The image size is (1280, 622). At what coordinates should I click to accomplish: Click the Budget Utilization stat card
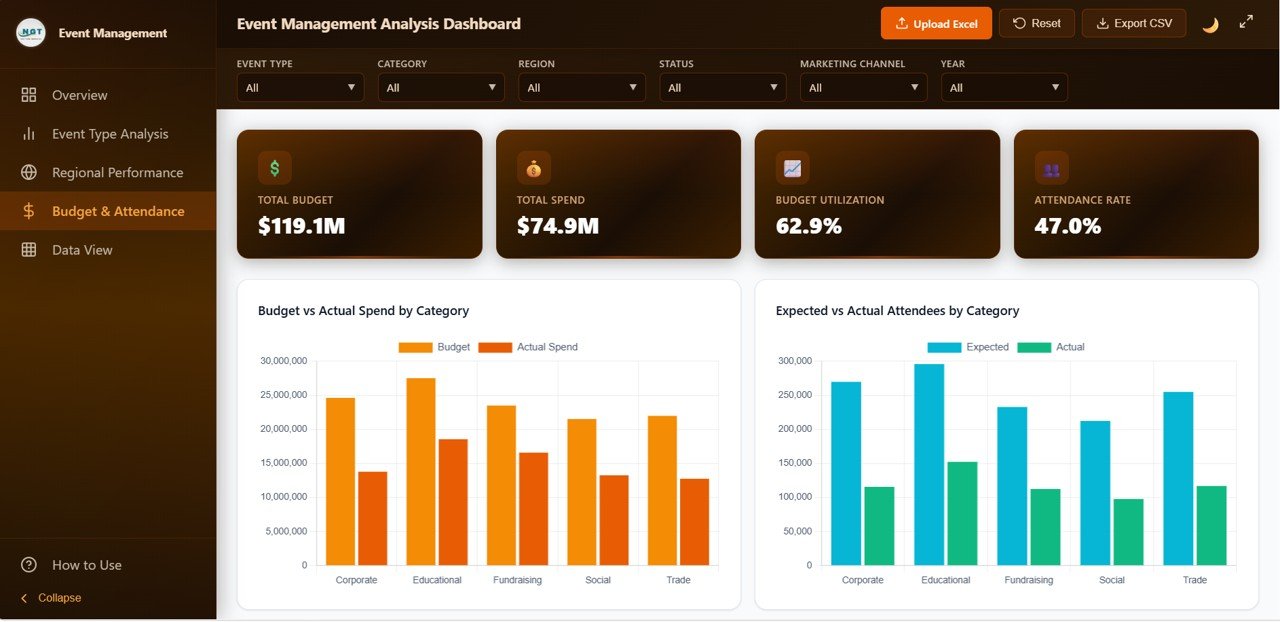(877, 193)
